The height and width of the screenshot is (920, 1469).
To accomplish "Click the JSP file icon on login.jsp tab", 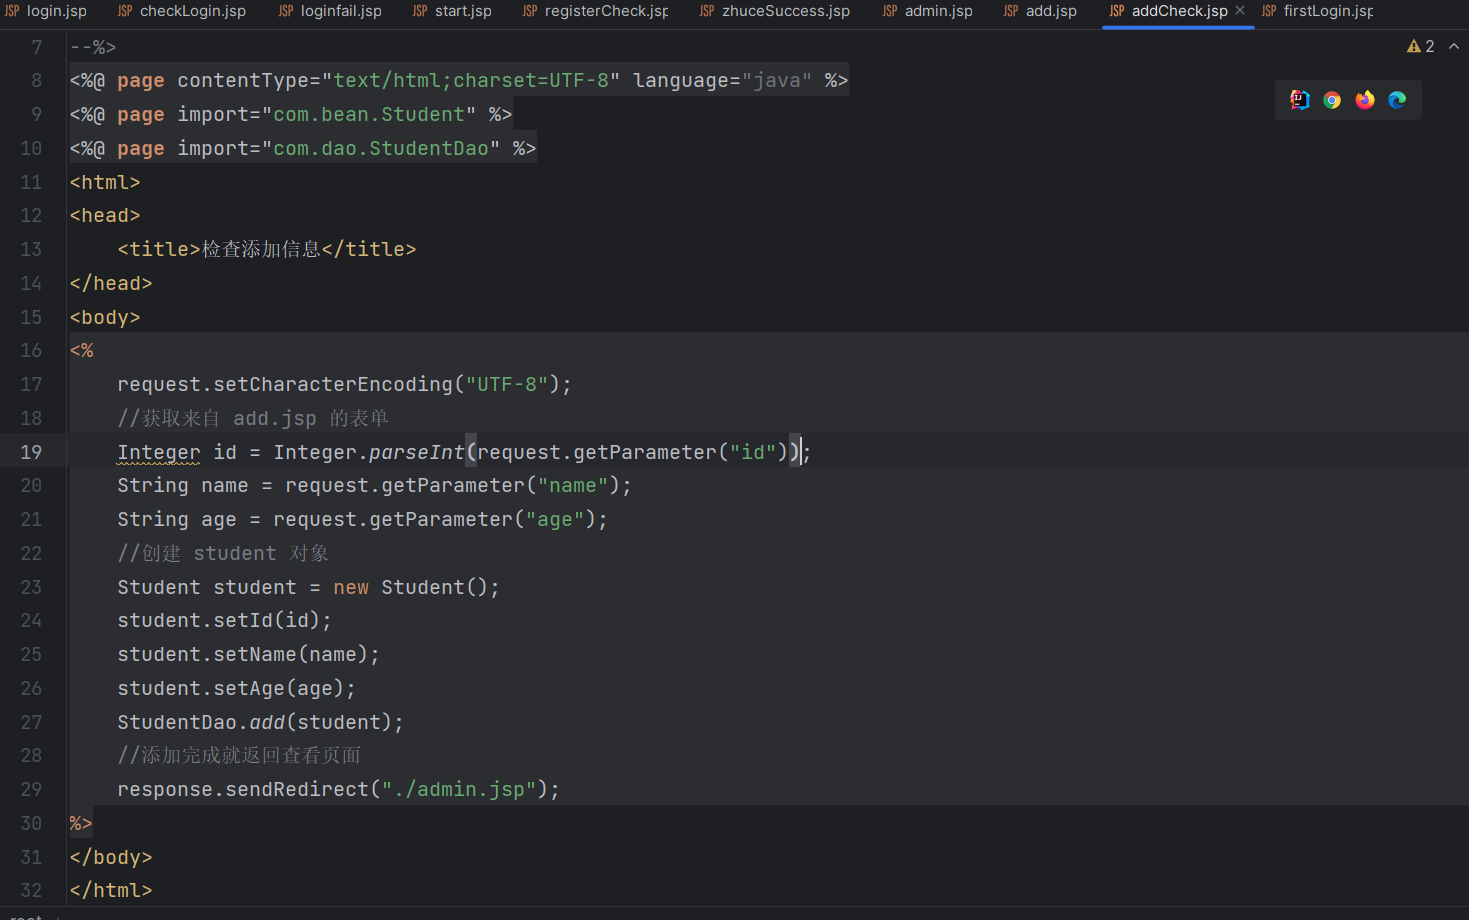I will pos(12,11).
